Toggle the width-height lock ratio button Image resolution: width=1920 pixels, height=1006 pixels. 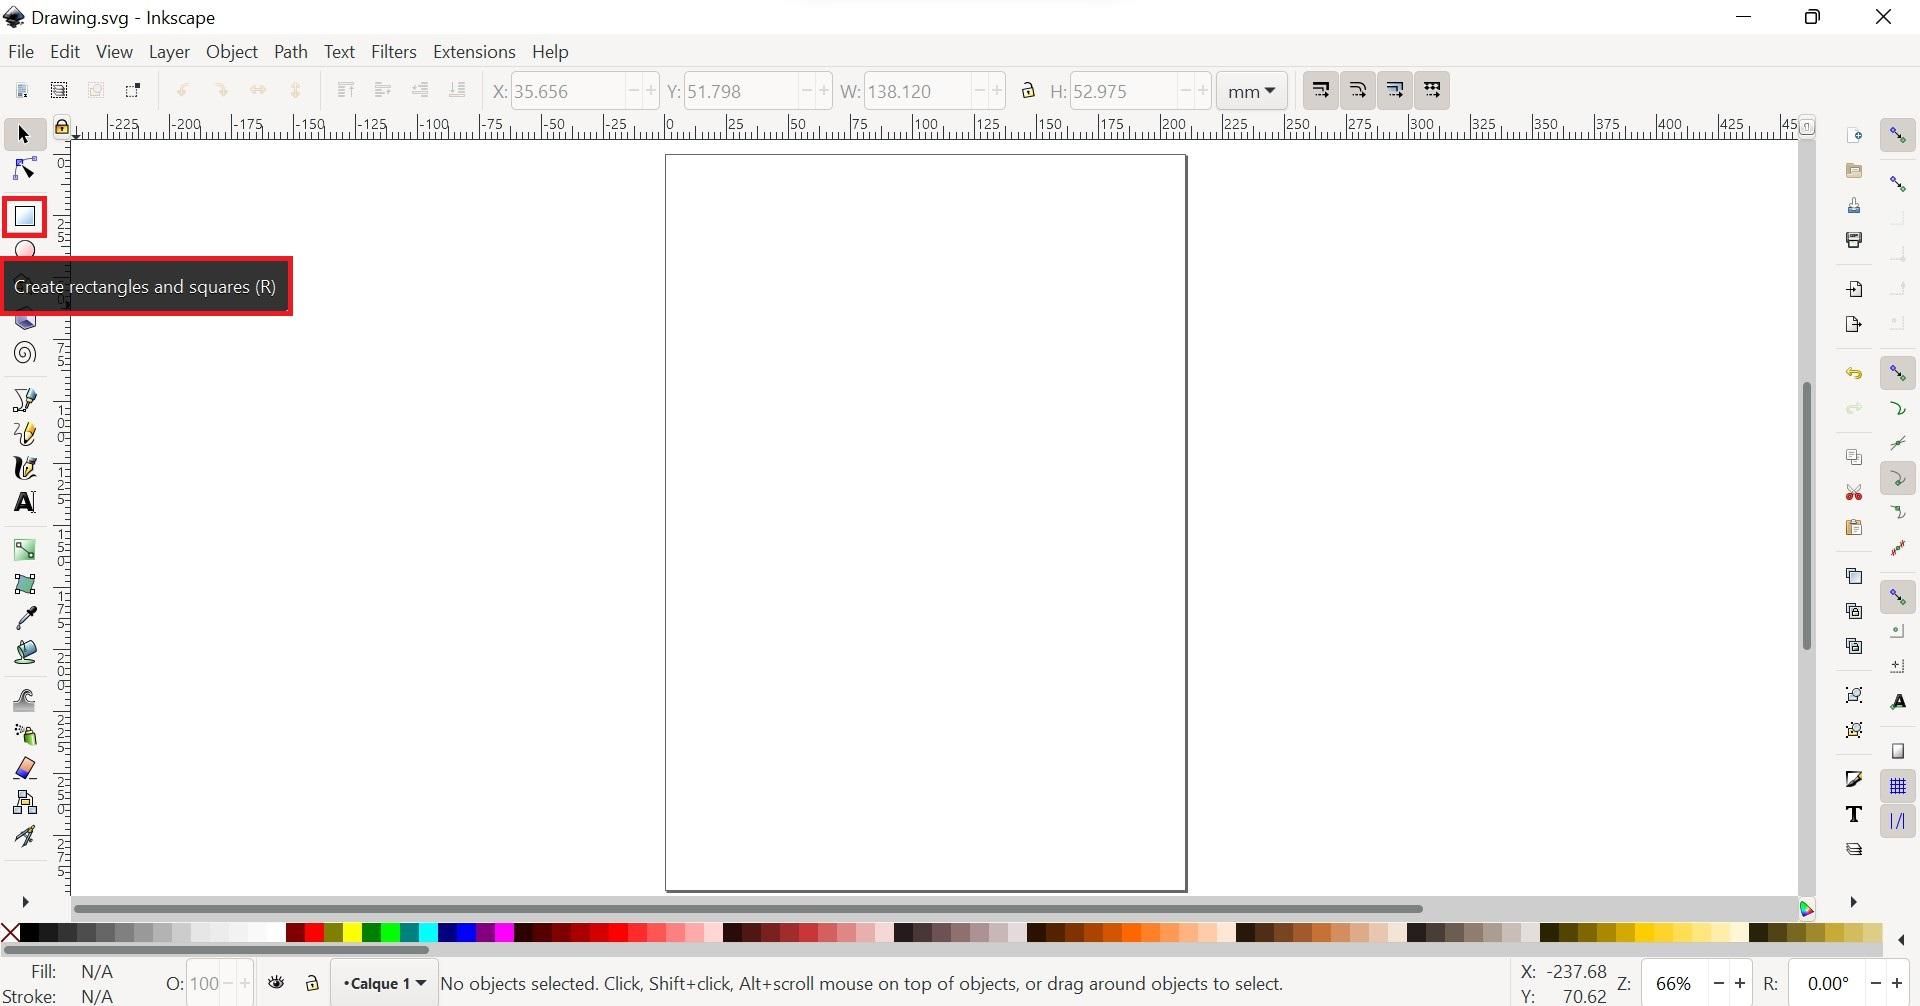1029,90
